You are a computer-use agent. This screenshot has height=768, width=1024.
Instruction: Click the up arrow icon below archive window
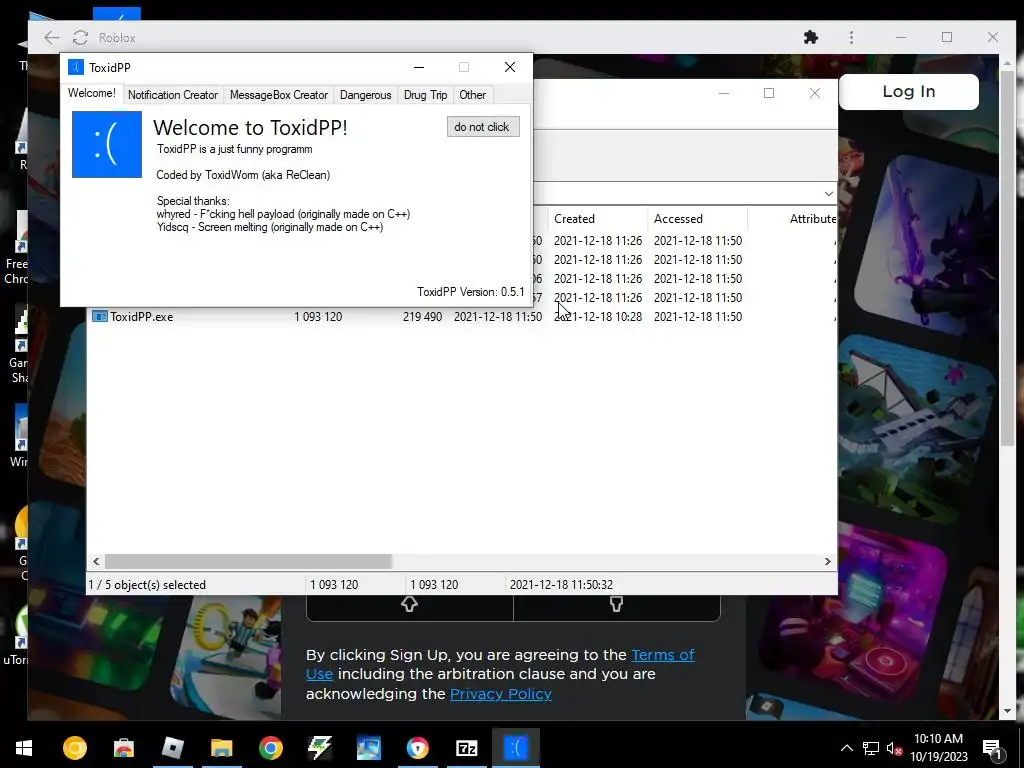pyautogui.click(x=409, y=604)
